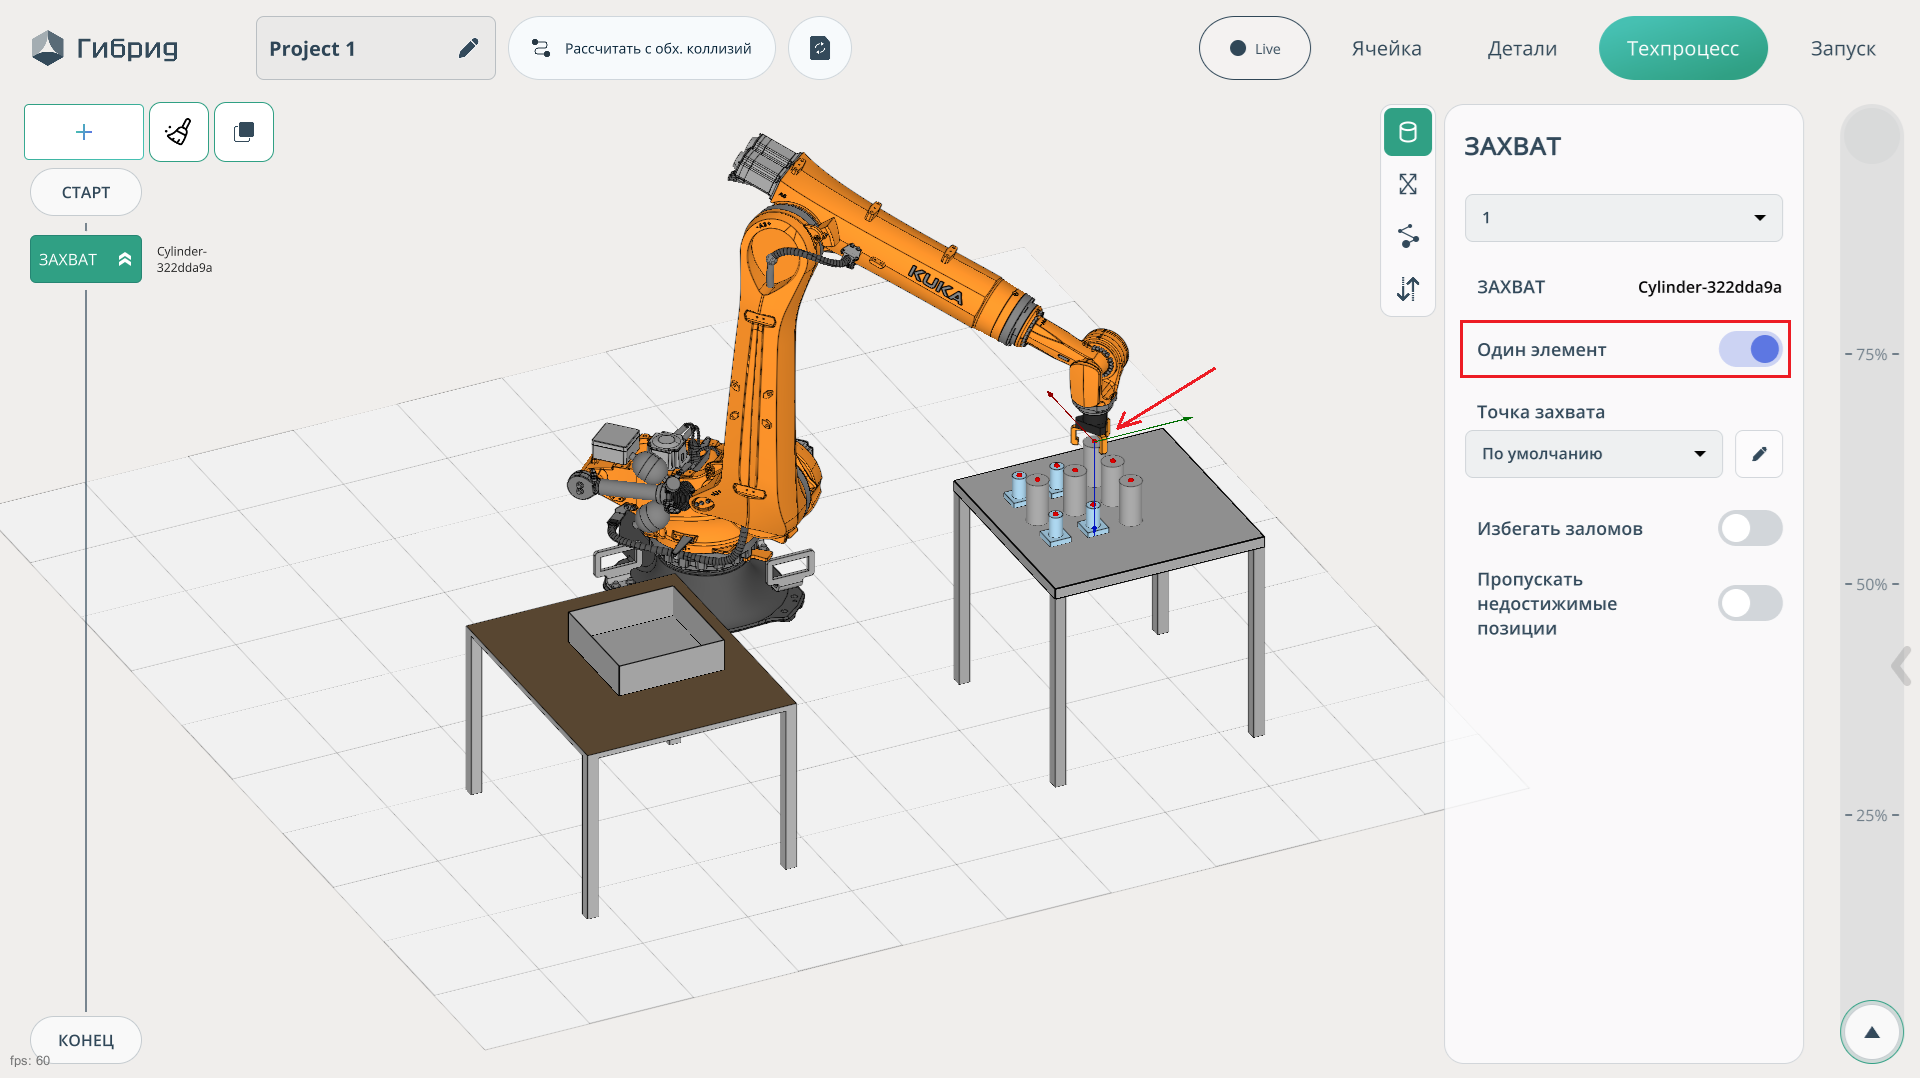Expand the По умолчанию grasp point dropdown

click(x=1593, y=454)
